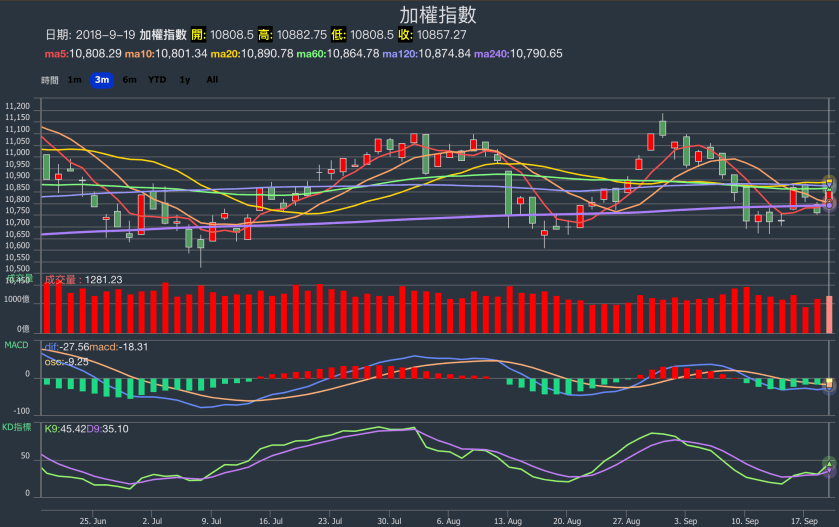The height and width of the screenshot is (527, 839).
Task: Click the yellow 開 price tag
Action: tap(197, 34)
